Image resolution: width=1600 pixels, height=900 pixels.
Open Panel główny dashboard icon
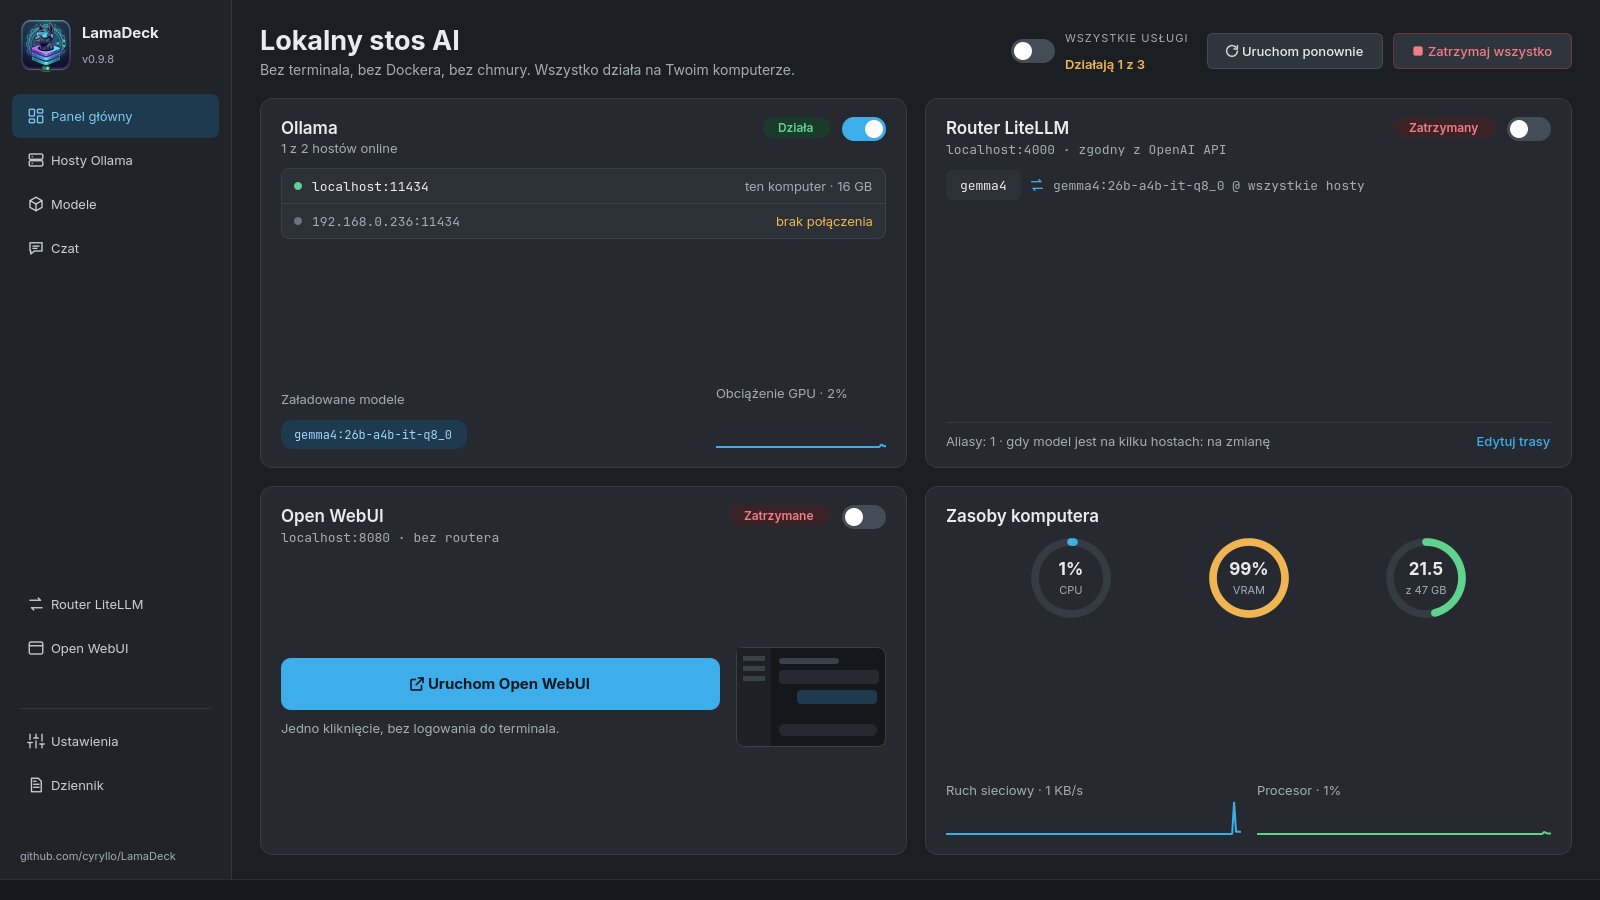[36, 116]
